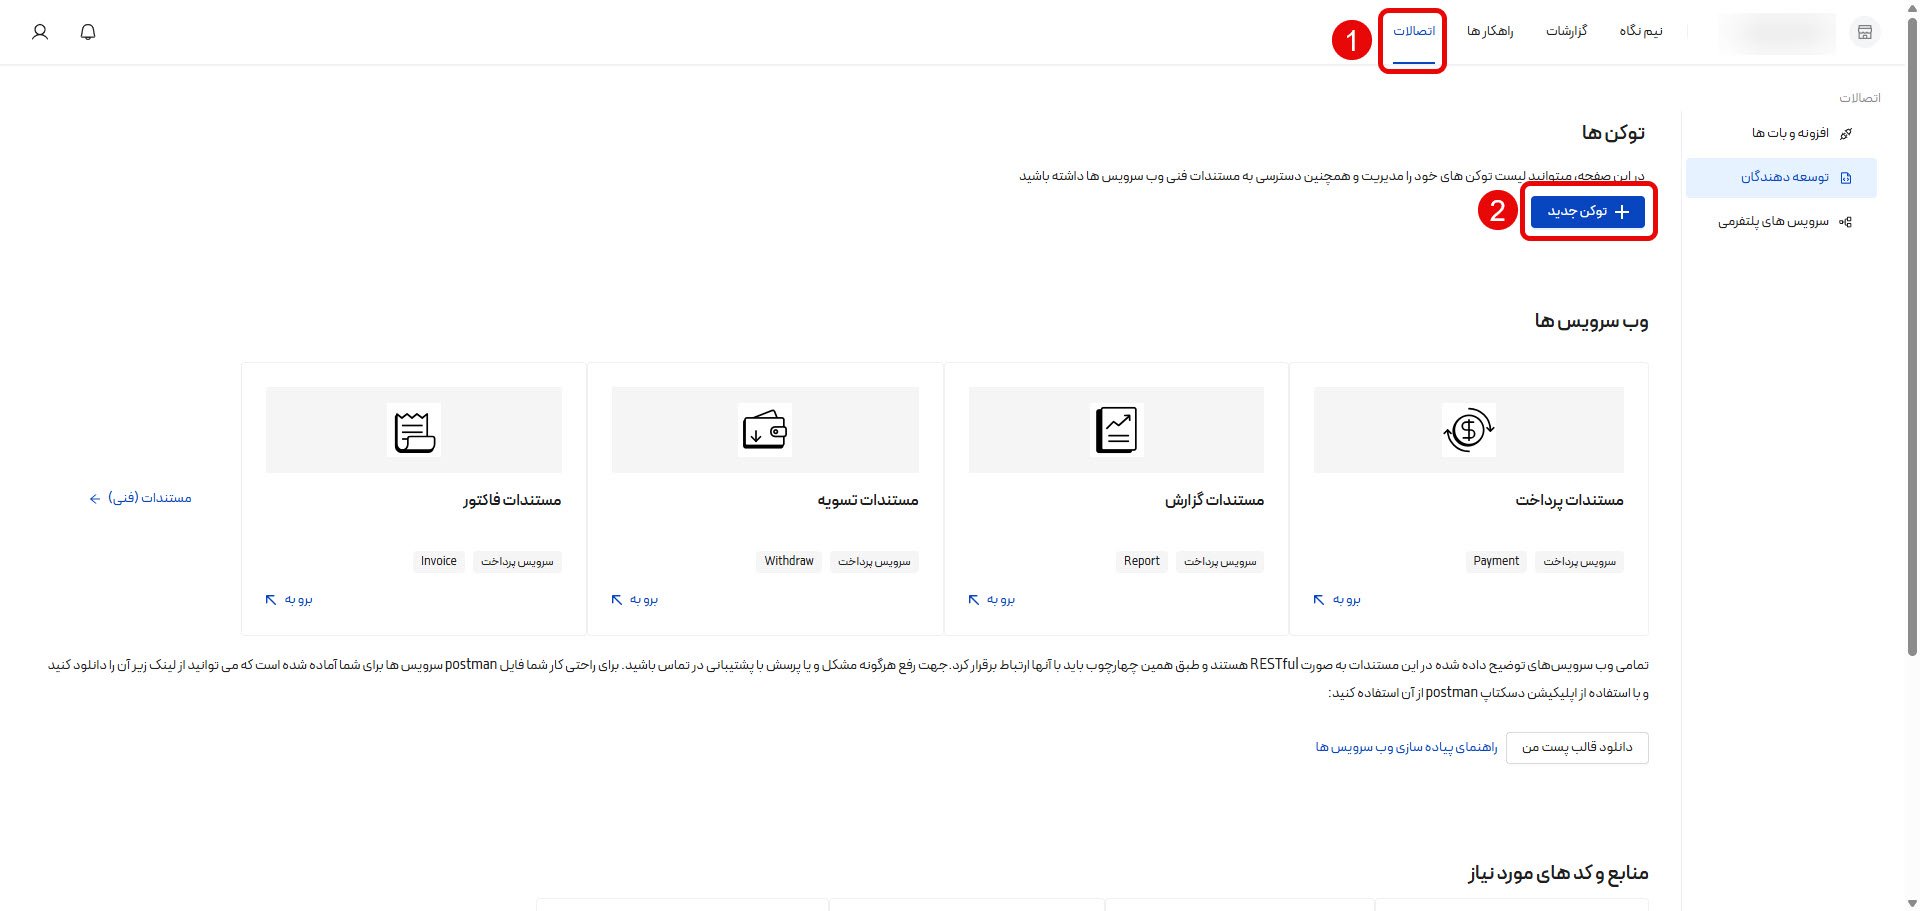1920x911 pixels.
Task: Click the payment docs dollar-cycle icon
Action: [x=1468, y=430]
